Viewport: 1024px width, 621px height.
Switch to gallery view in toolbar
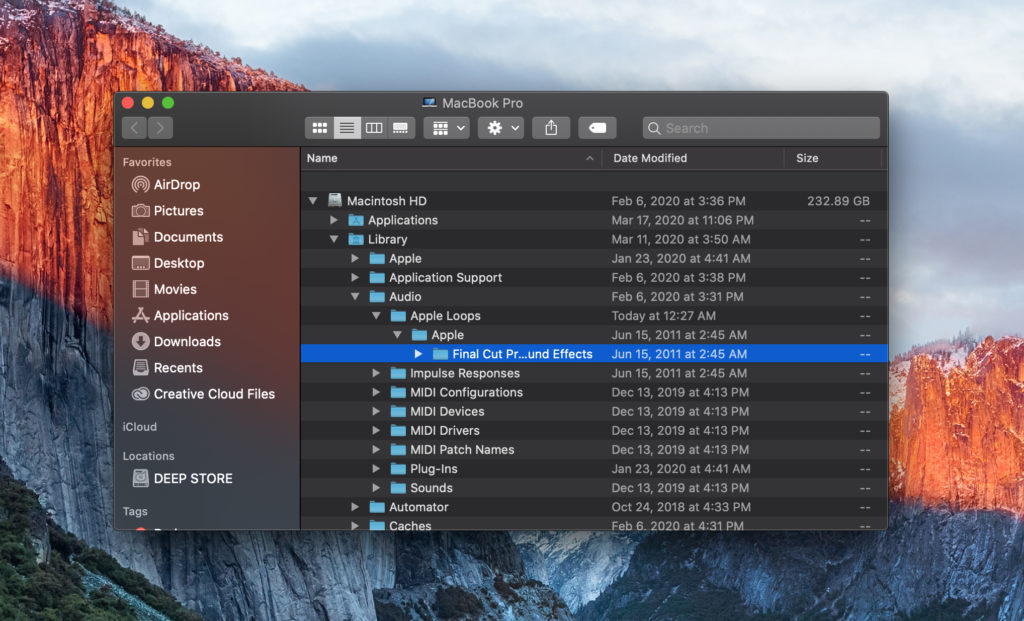(401, 128)
